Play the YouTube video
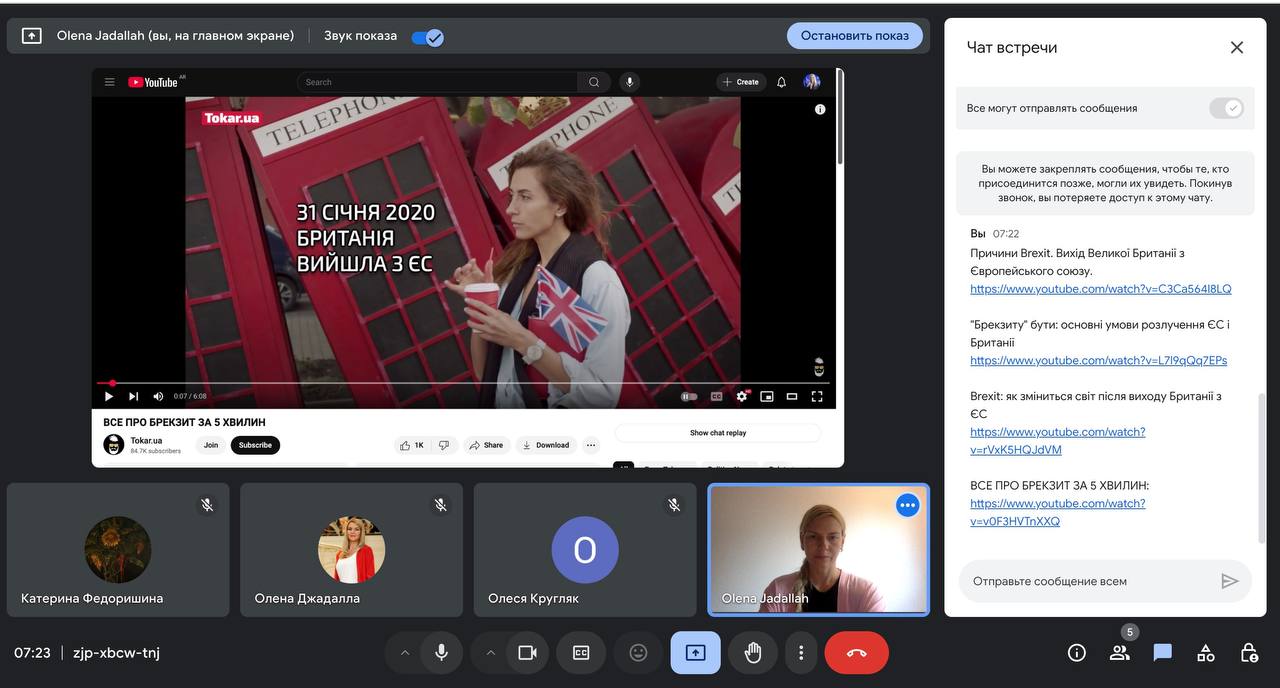The width and height of the screenshot is (1280, 688). (x=109, y=396)
